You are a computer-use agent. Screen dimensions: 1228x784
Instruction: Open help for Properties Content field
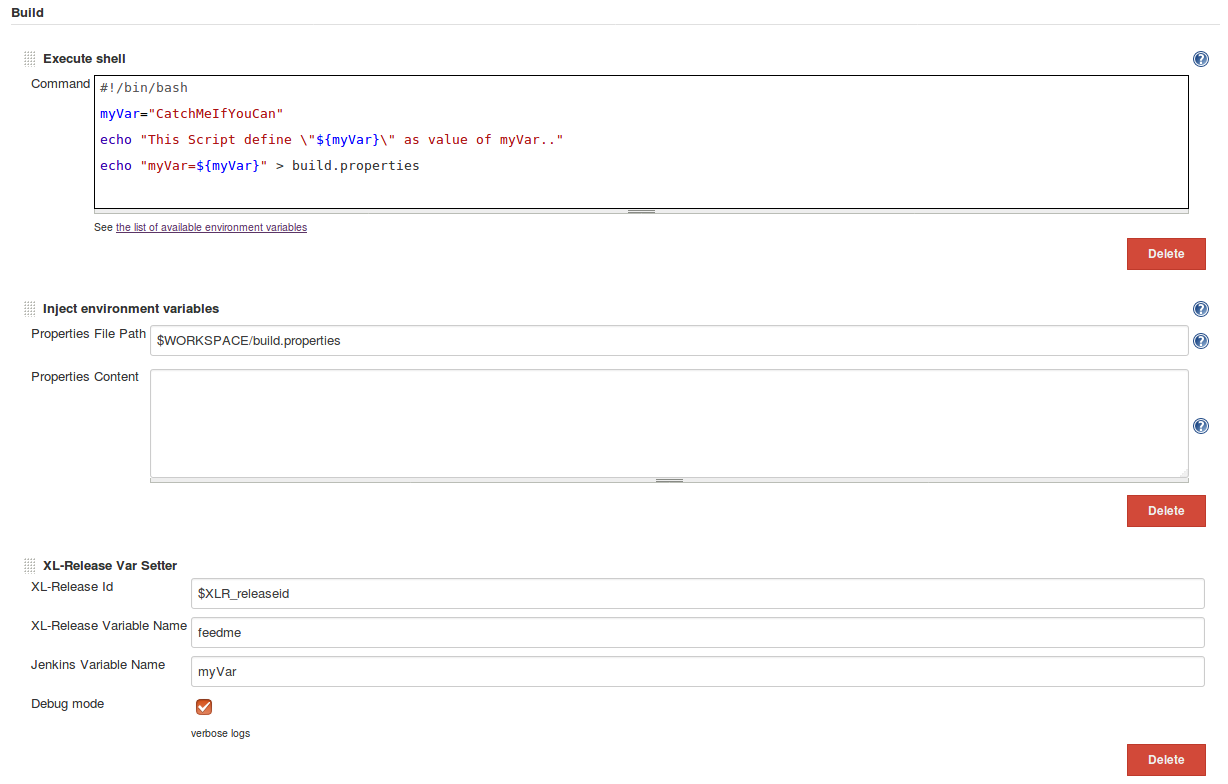pyautogui.click(x=1201, y=426)
